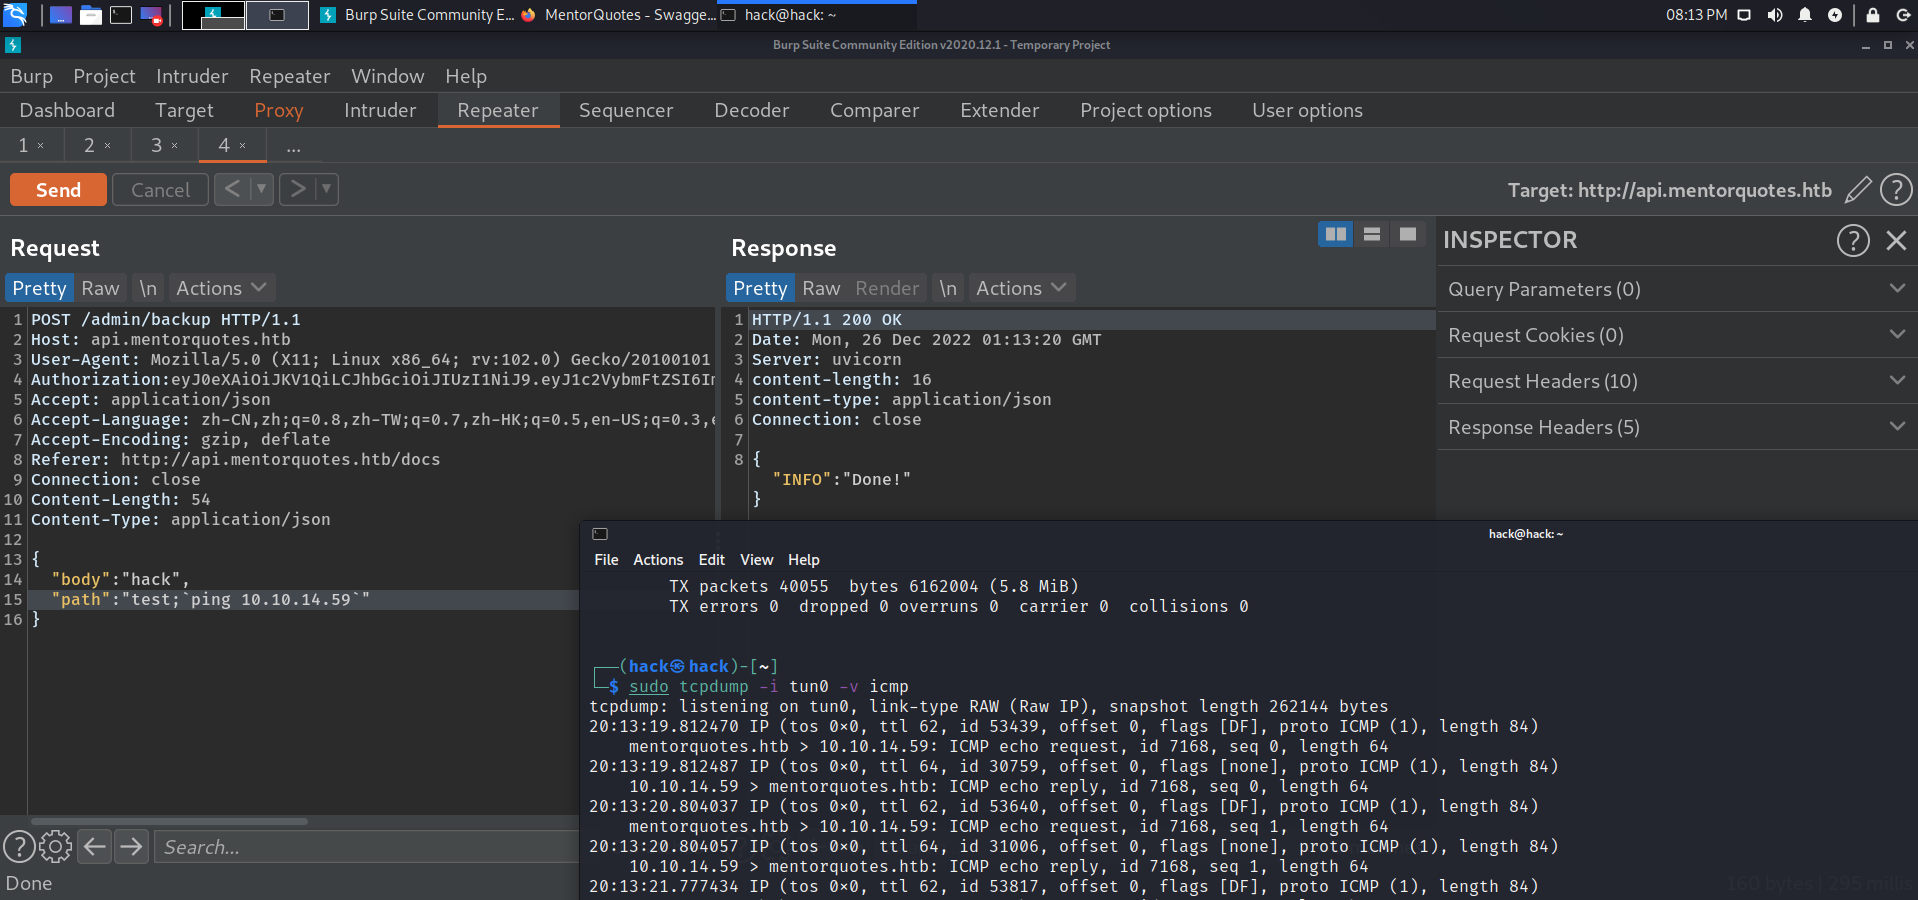The image size is (1918, 900).
Task: Open the Burp menu
Action: pos(32,76)
